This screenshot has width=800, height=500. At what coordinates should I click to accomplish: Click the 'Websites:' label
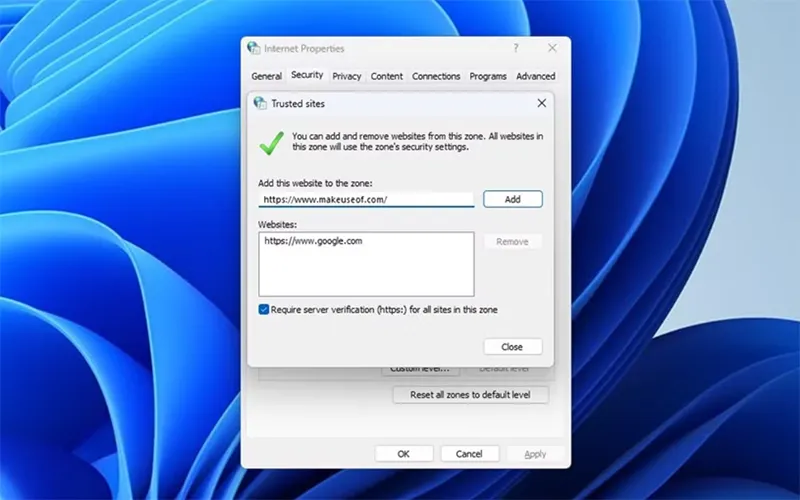(277, 224)
